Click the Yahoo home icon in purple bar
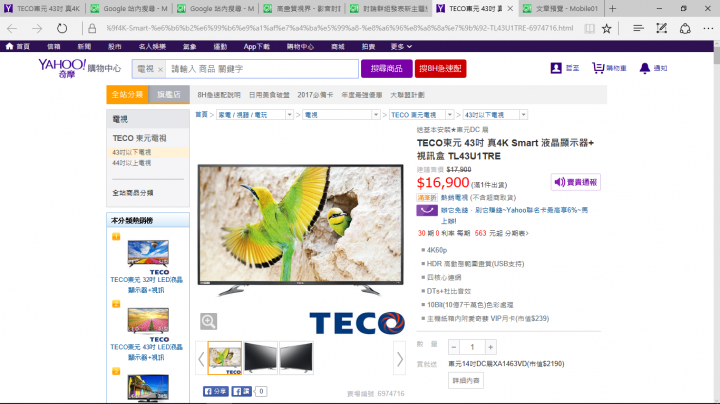This screenshot has width=720, height=404. pos(9,46)
